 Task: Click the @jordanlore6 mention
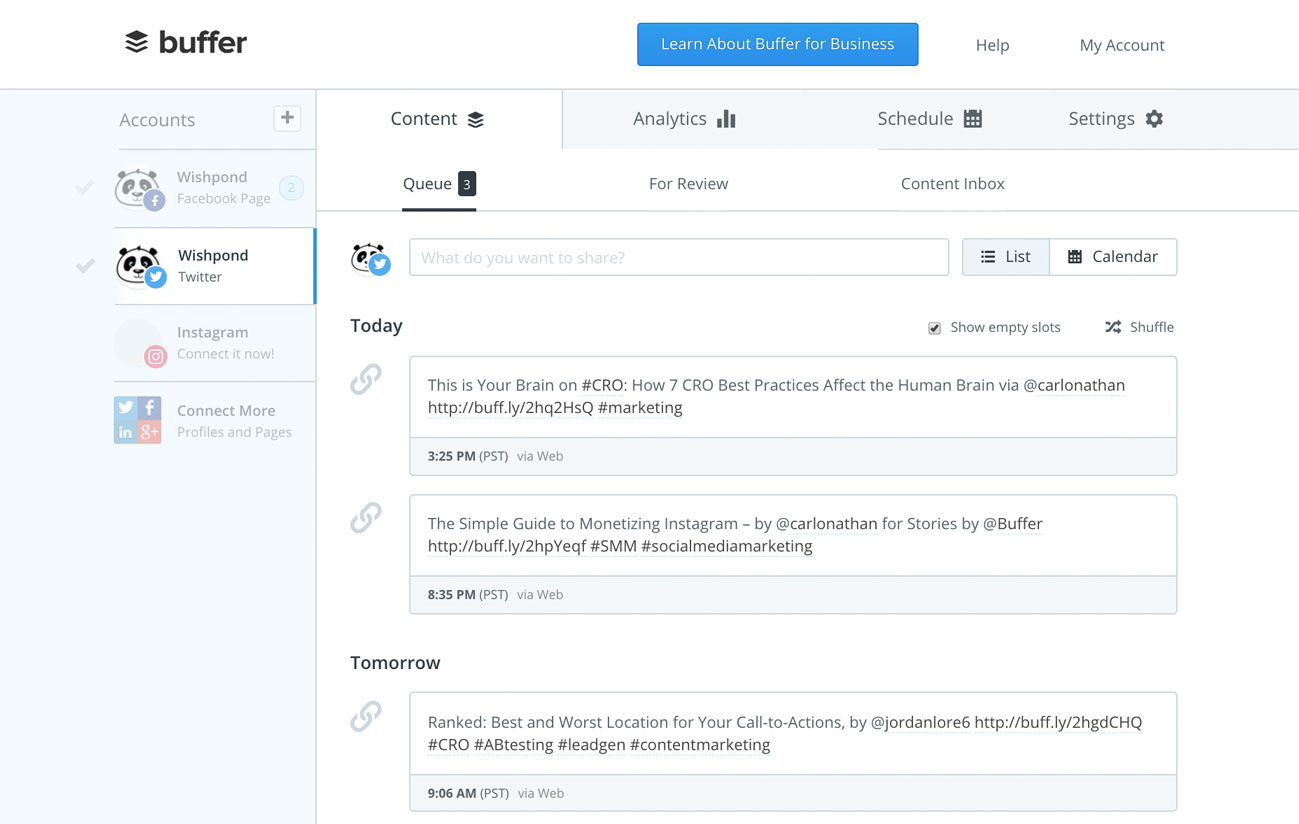(921, 722)
